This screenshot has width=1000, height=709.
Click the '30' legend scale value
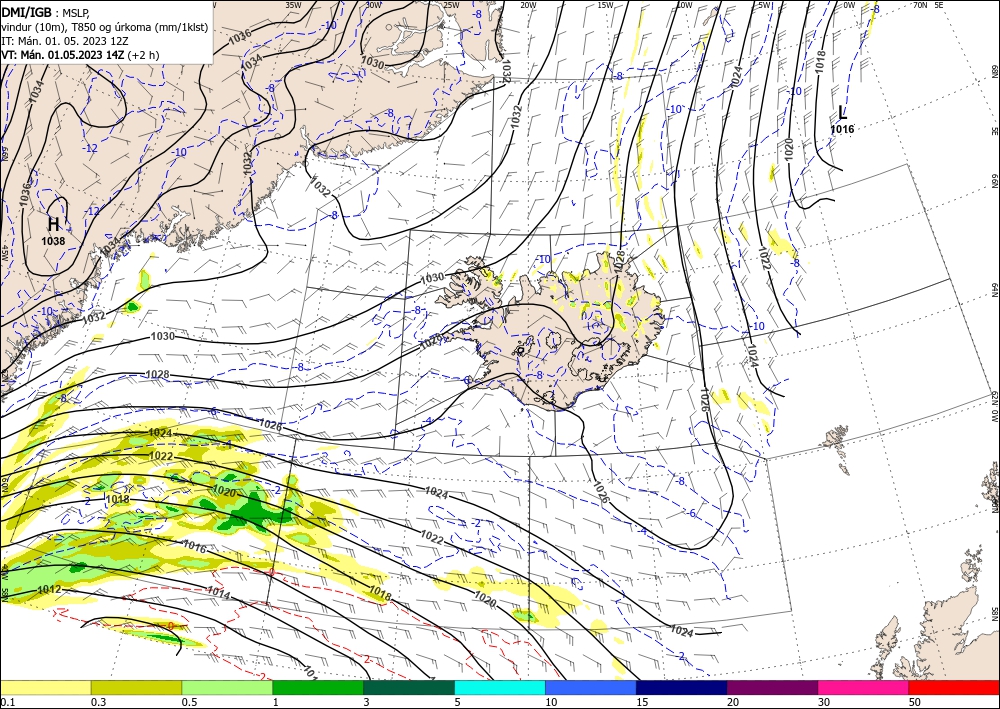click(824, 702)
